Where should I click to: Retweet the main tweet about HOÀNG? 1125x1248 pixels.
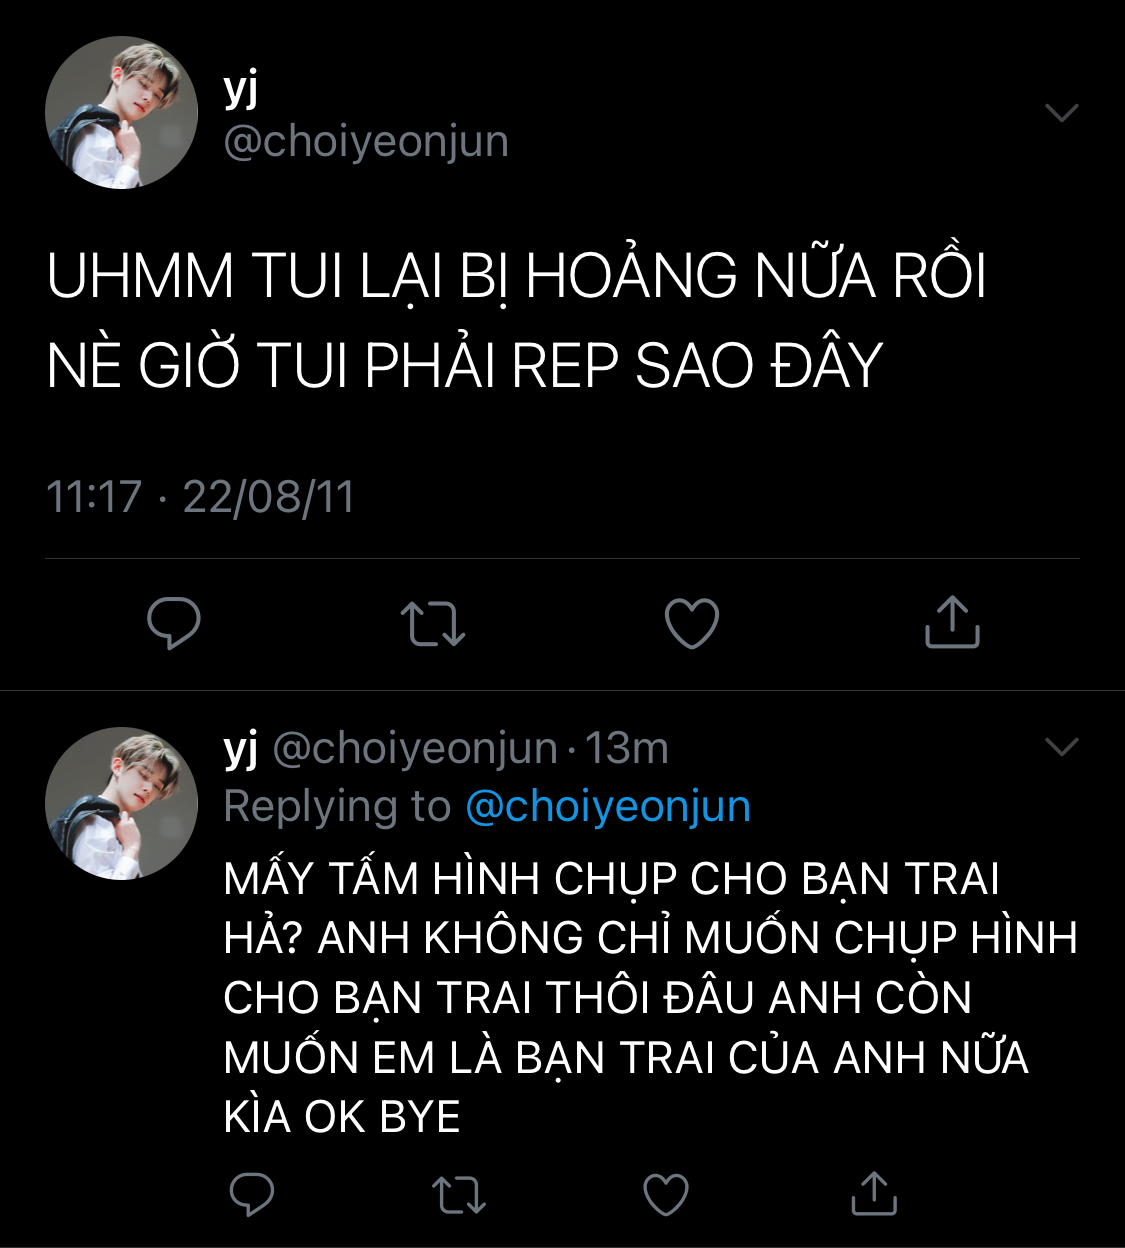click(433, 623)
